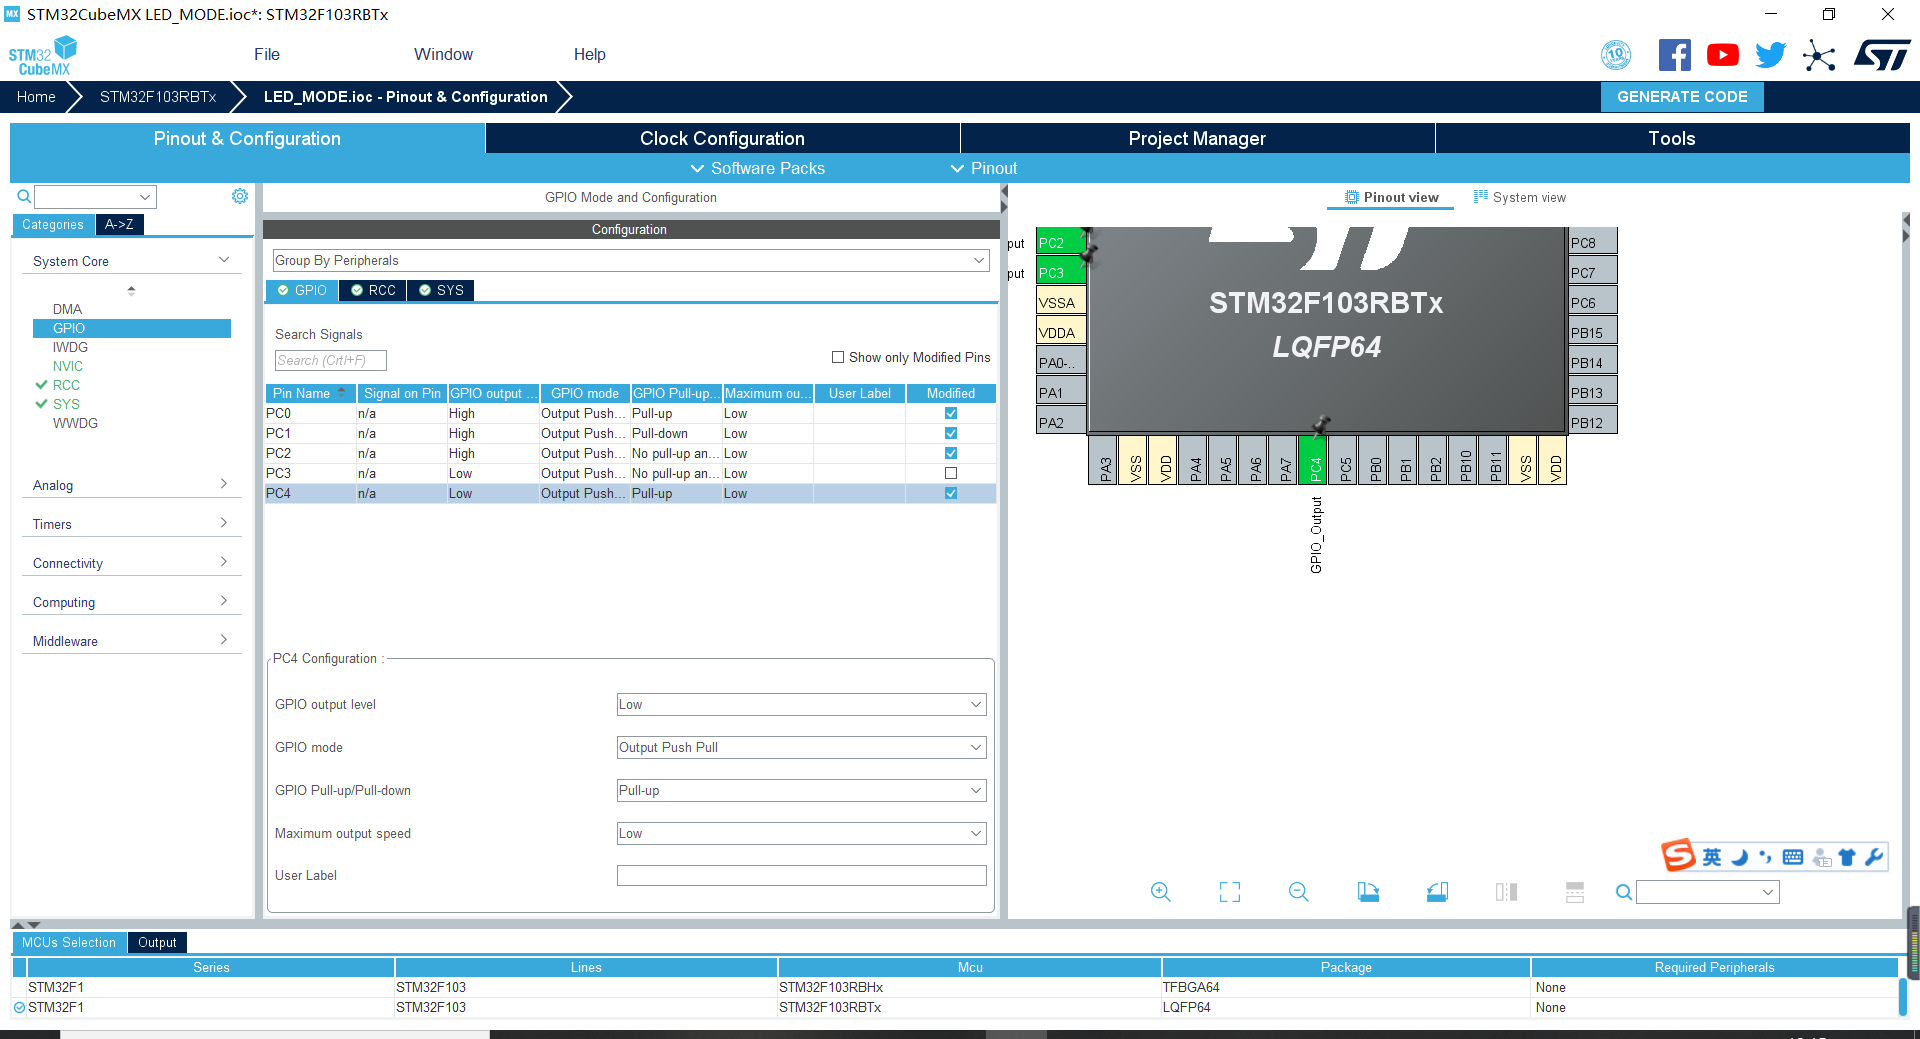Flip the chip vertically icon
The height and width of the screenshot is (1039, 1920).
pos(1575,892)
